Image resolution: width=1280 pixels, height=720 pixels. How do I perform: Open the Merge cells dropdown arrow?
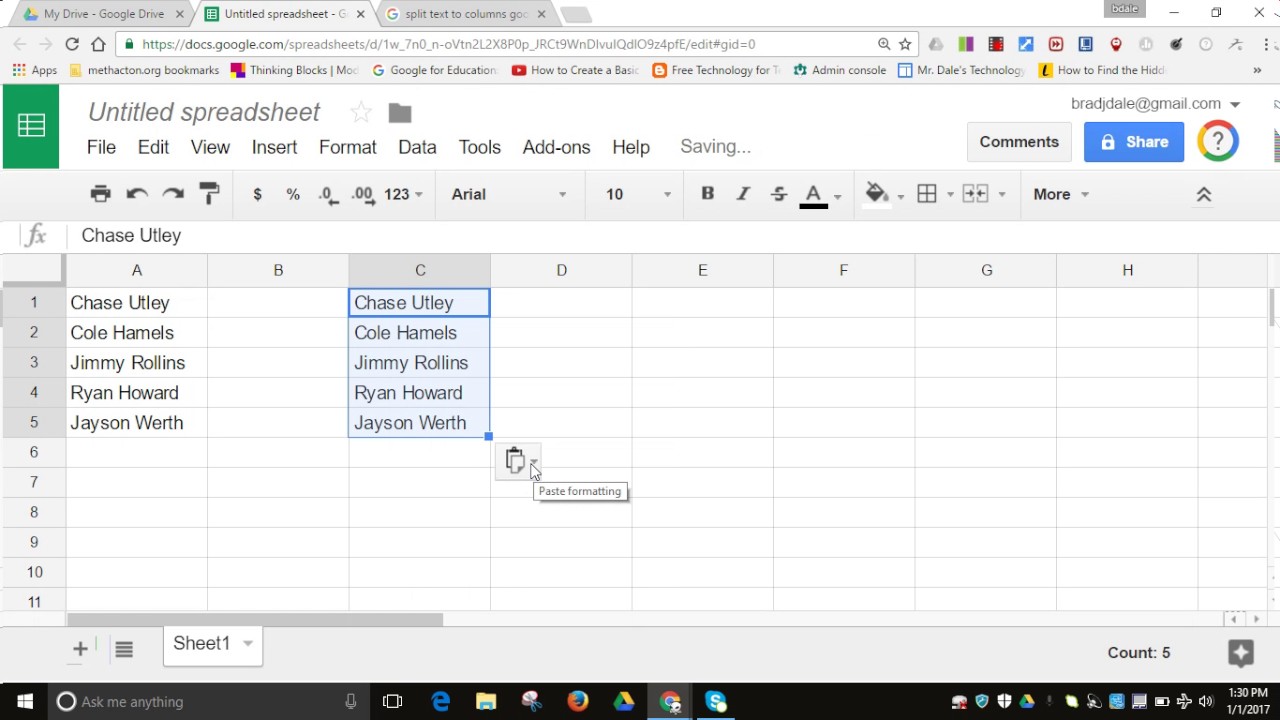(1001, 195)
